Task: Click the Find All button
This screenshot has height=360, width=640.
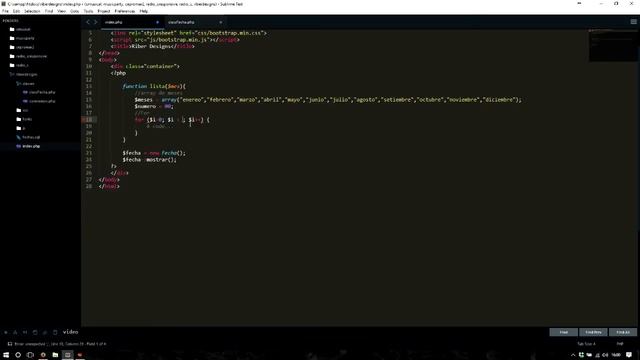Action: click(623, 332)
